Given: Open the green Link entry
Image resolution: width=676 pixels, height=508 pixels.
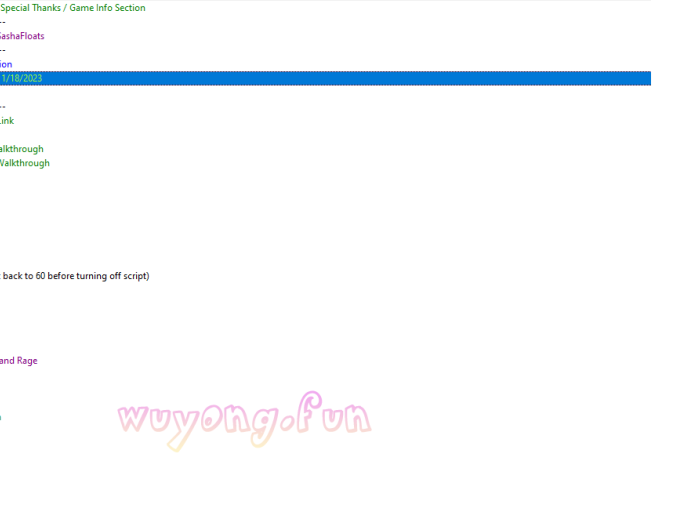Looking at the screenshot, I should click(7, 121).
